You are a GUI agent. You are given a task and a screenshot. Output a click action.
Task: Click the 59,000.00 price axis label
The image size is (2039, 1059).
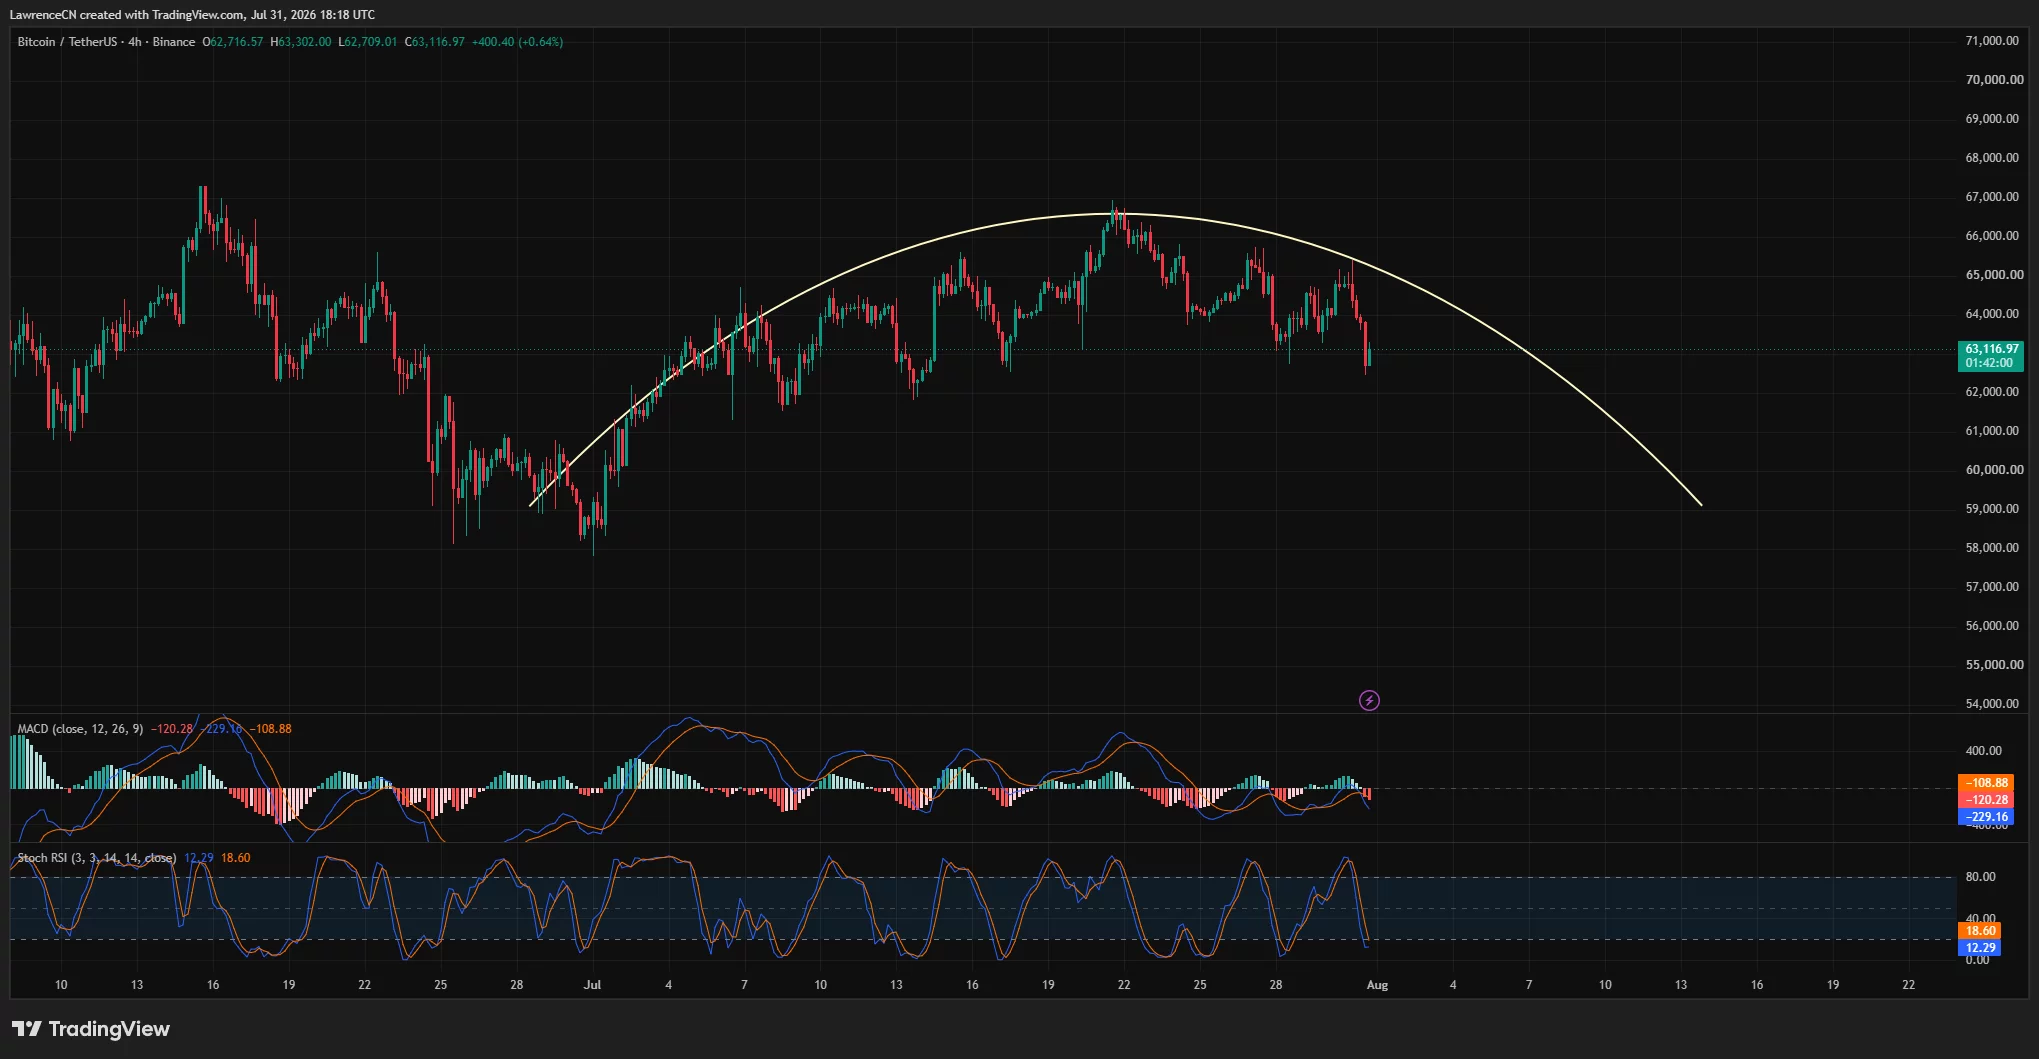[1992, 509]
